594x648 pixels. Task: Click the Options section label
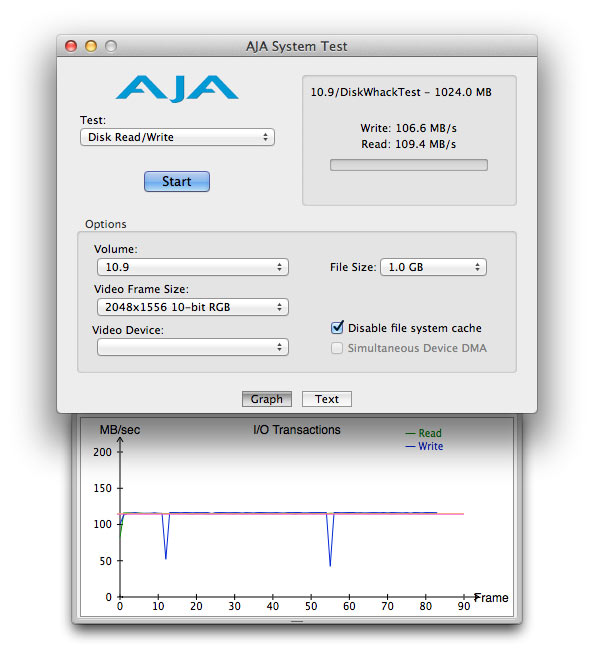pos(106,224)
